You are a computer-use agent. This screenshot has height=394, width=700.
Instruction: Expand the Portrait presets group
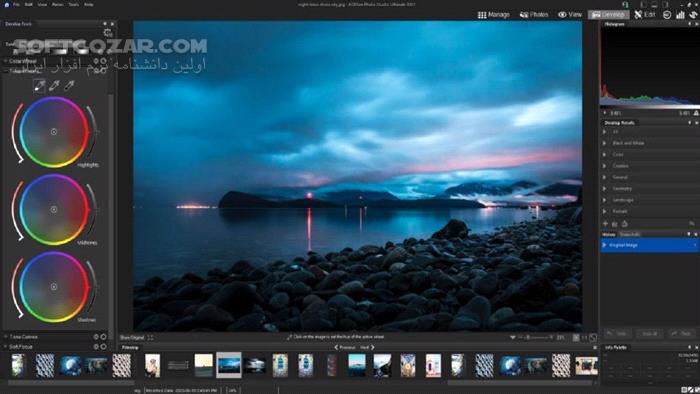[604, 211]
